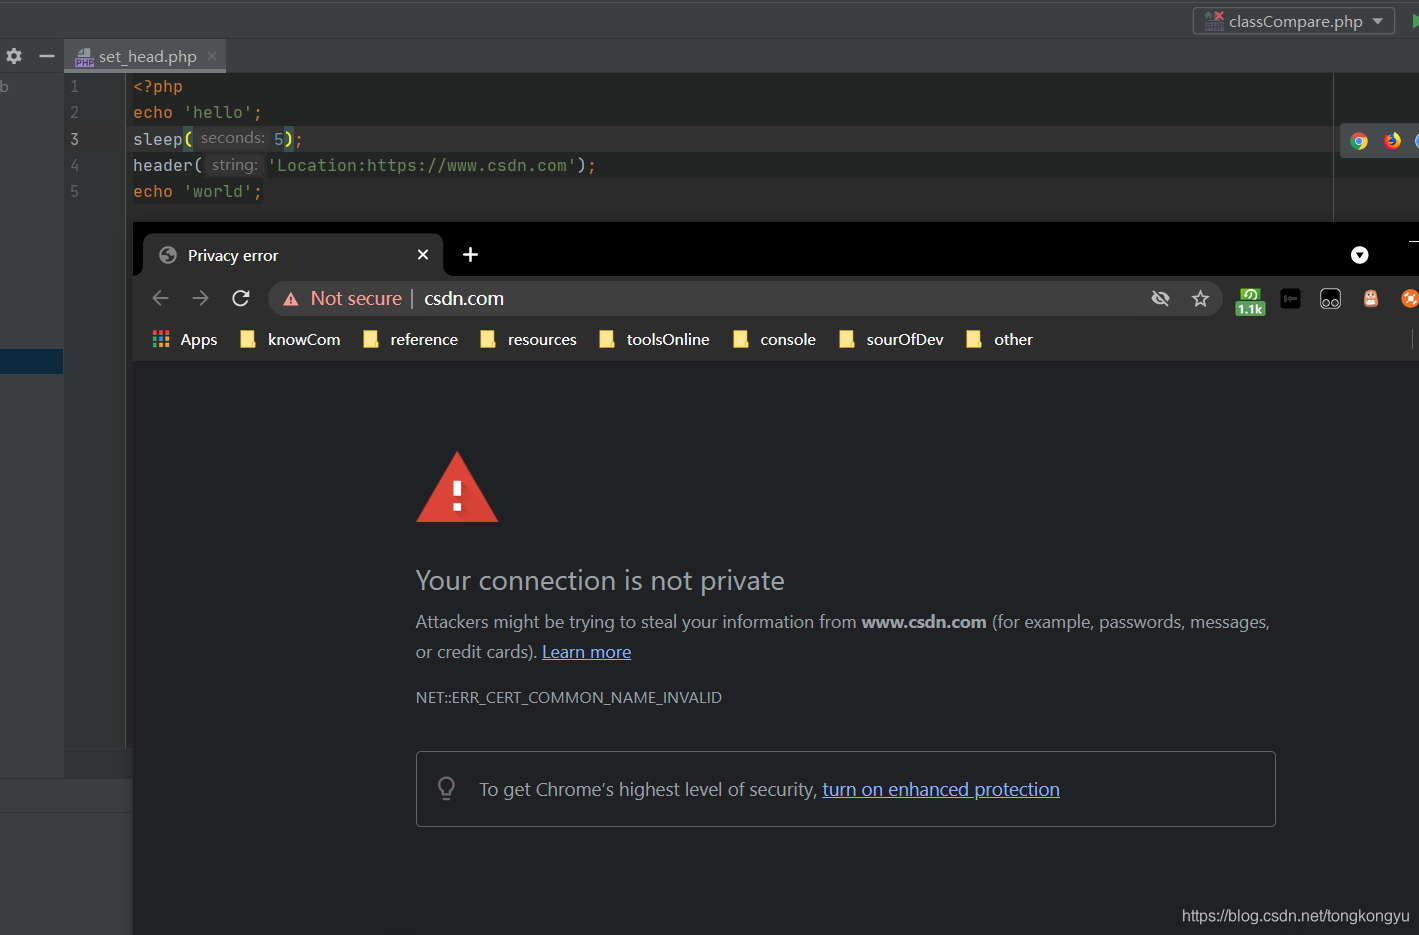Screen dimensions: 1419x935
Task: Select the Privacy error browser tab
Action: [293, 255]
